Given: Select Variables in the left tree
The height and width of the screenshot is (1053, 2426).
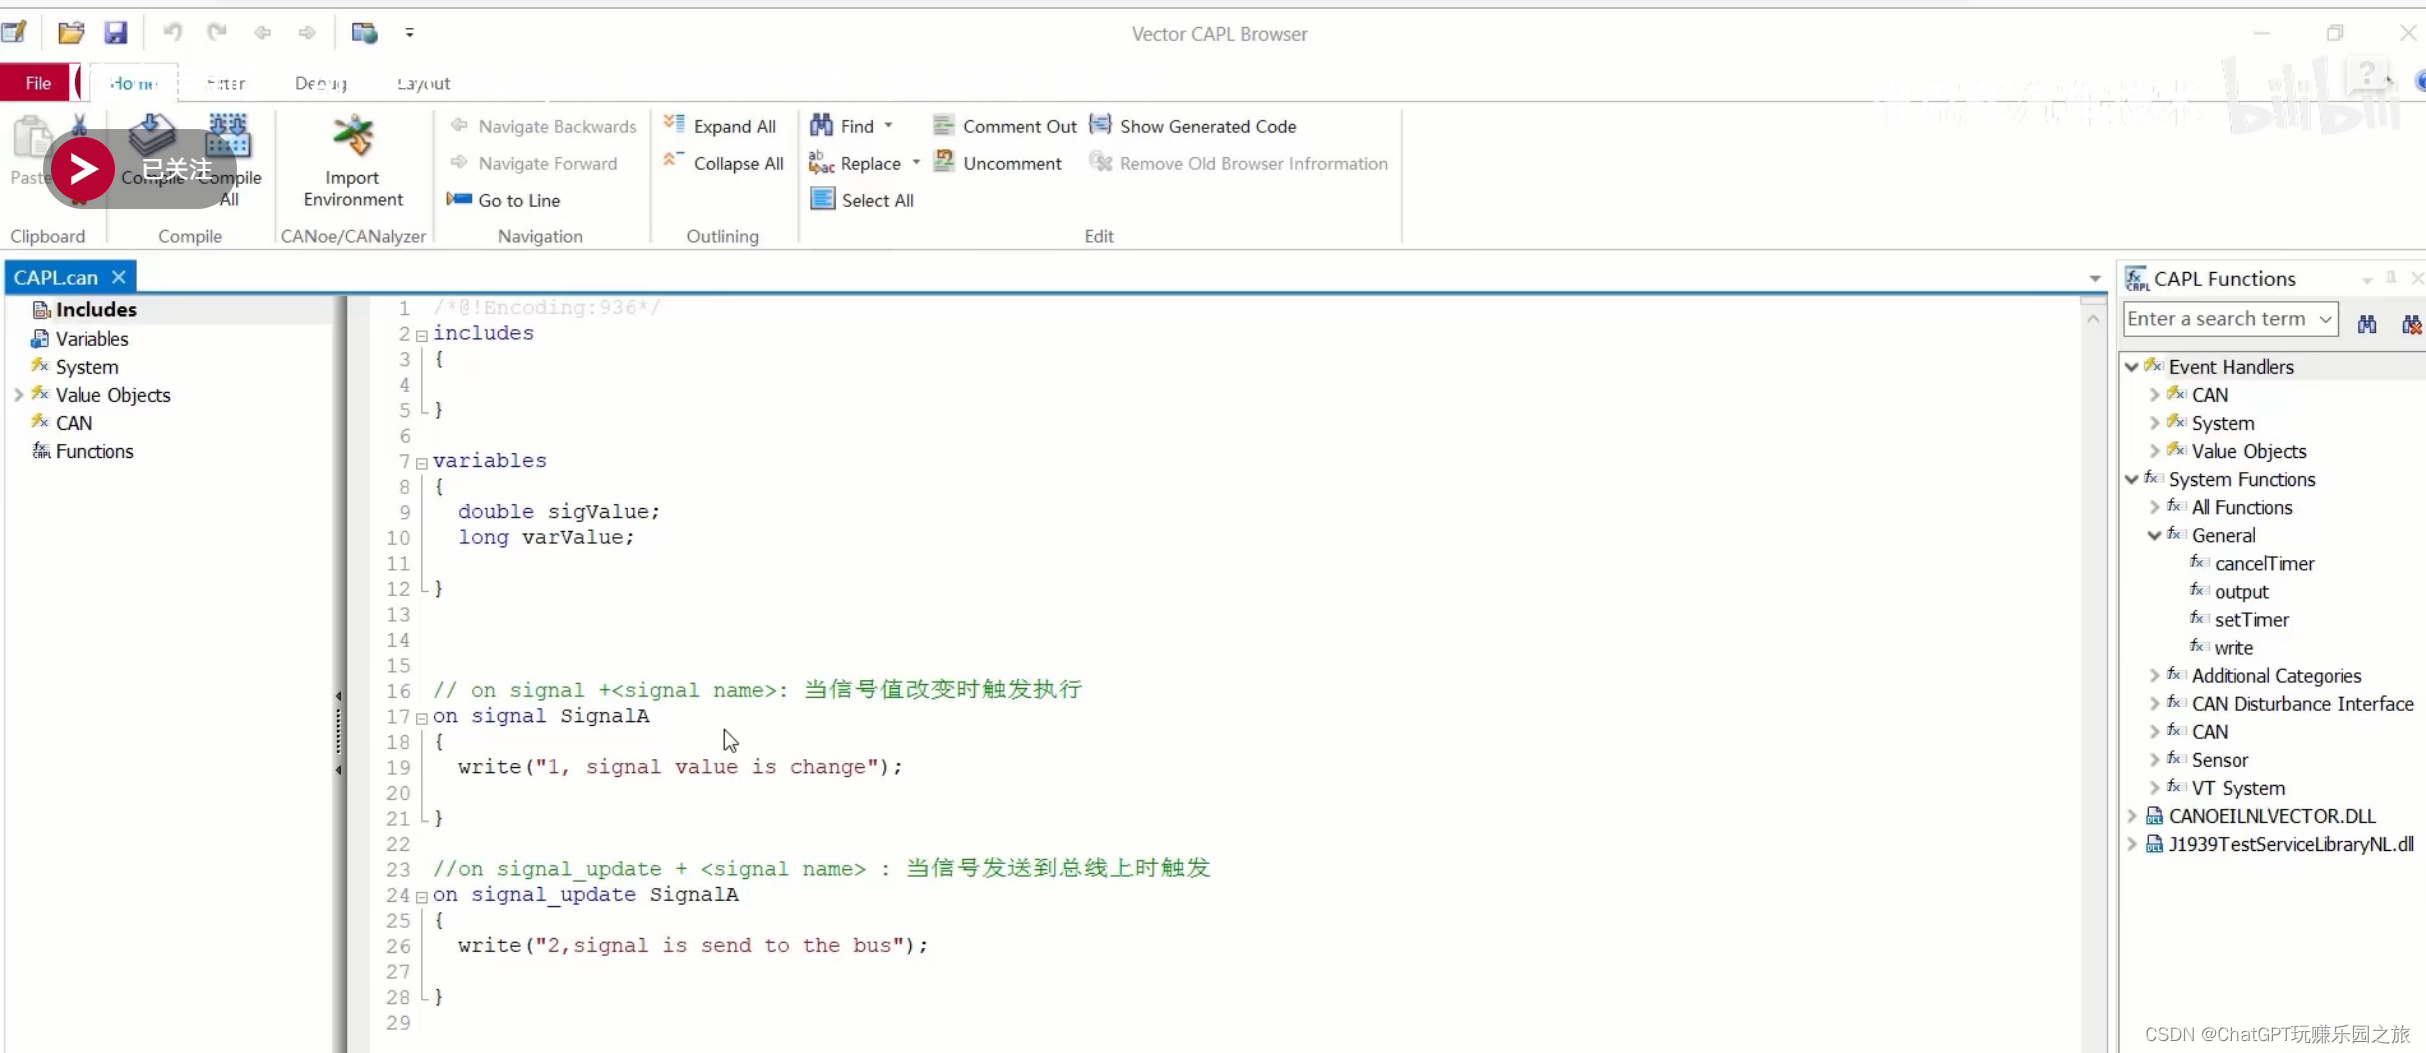Looking at the screenshot, I should (x=92, y=339).
